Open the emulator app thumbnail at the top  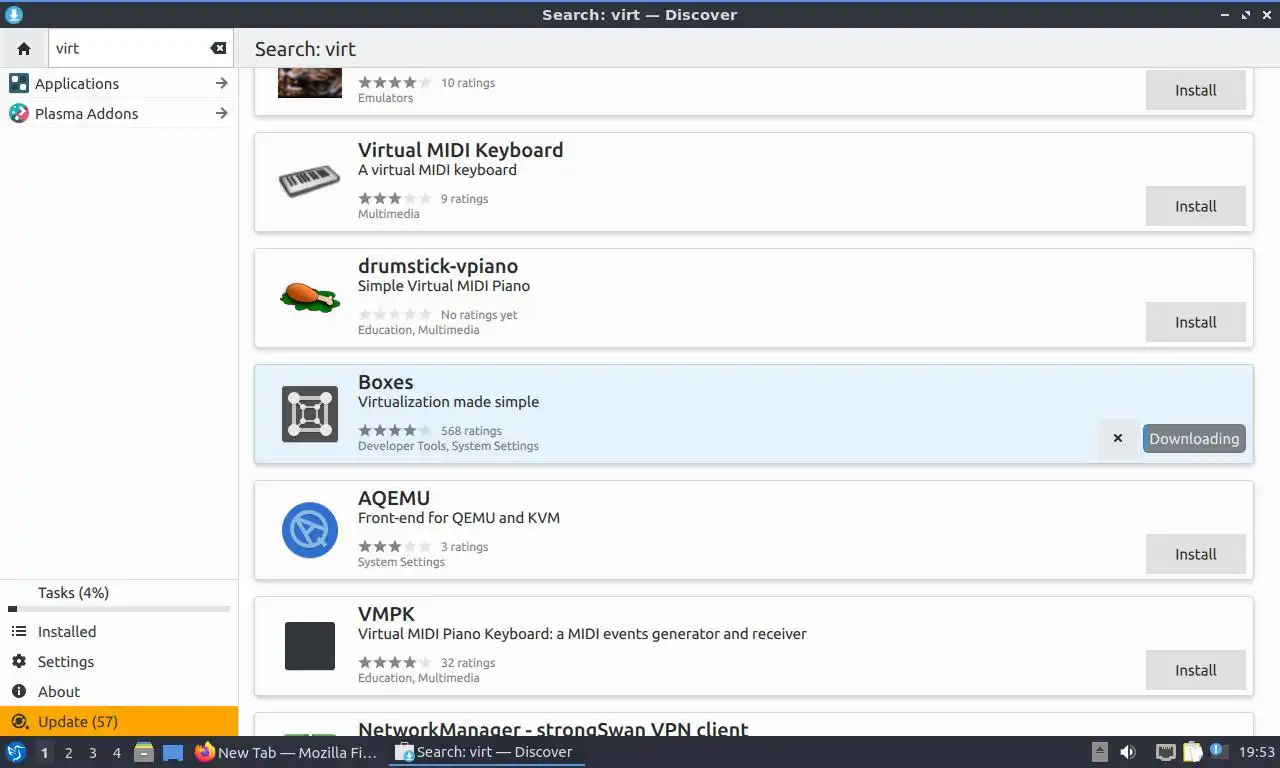coord(309,82)
